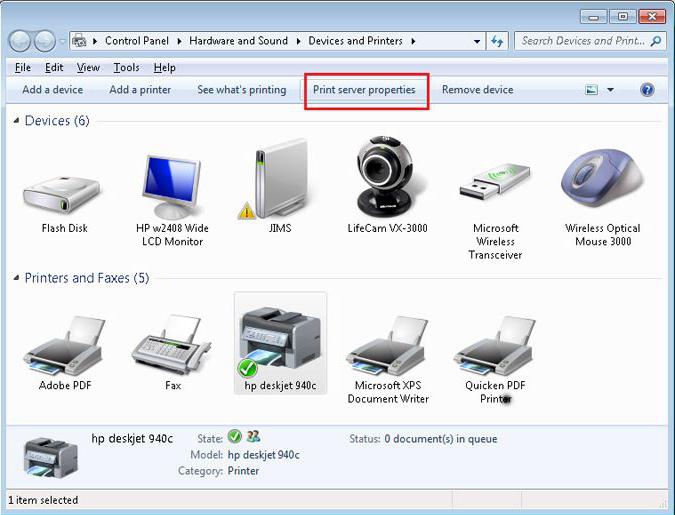675x515 pixels.
Task: Click the address bar control panel icon
Action: (79, 41)
